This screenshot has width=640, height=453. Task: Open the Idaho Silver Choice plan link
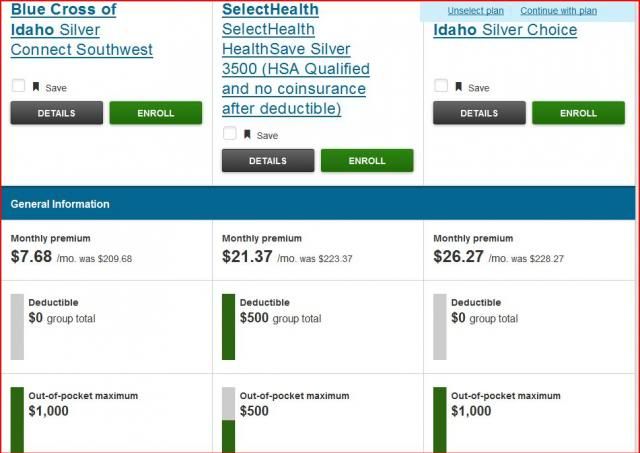pyautogui.click(x=505, y=30)
